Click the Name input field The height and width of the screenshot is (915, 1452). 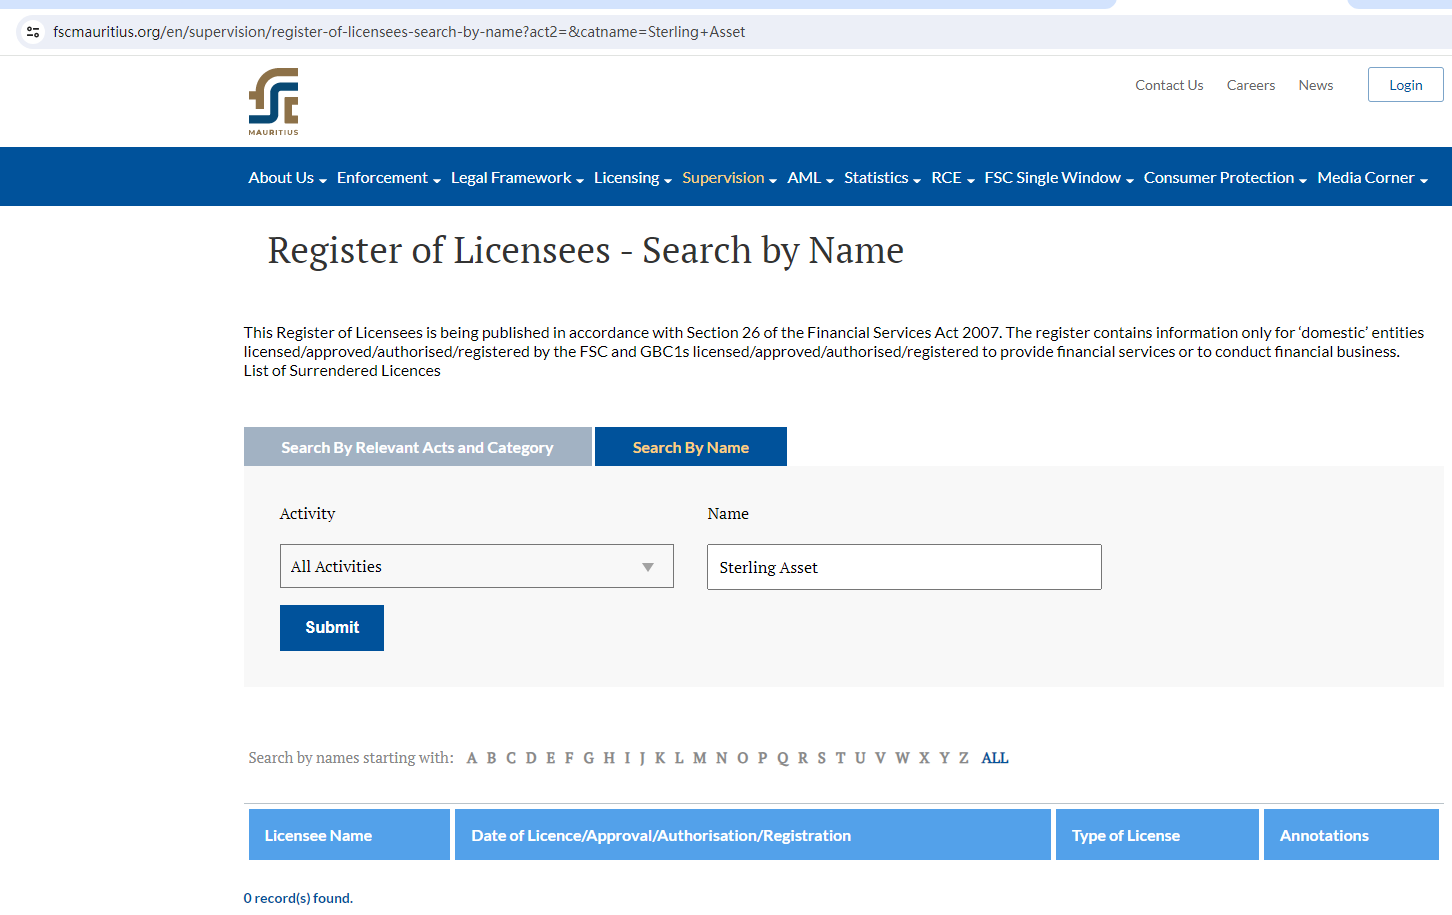(903, 567)
